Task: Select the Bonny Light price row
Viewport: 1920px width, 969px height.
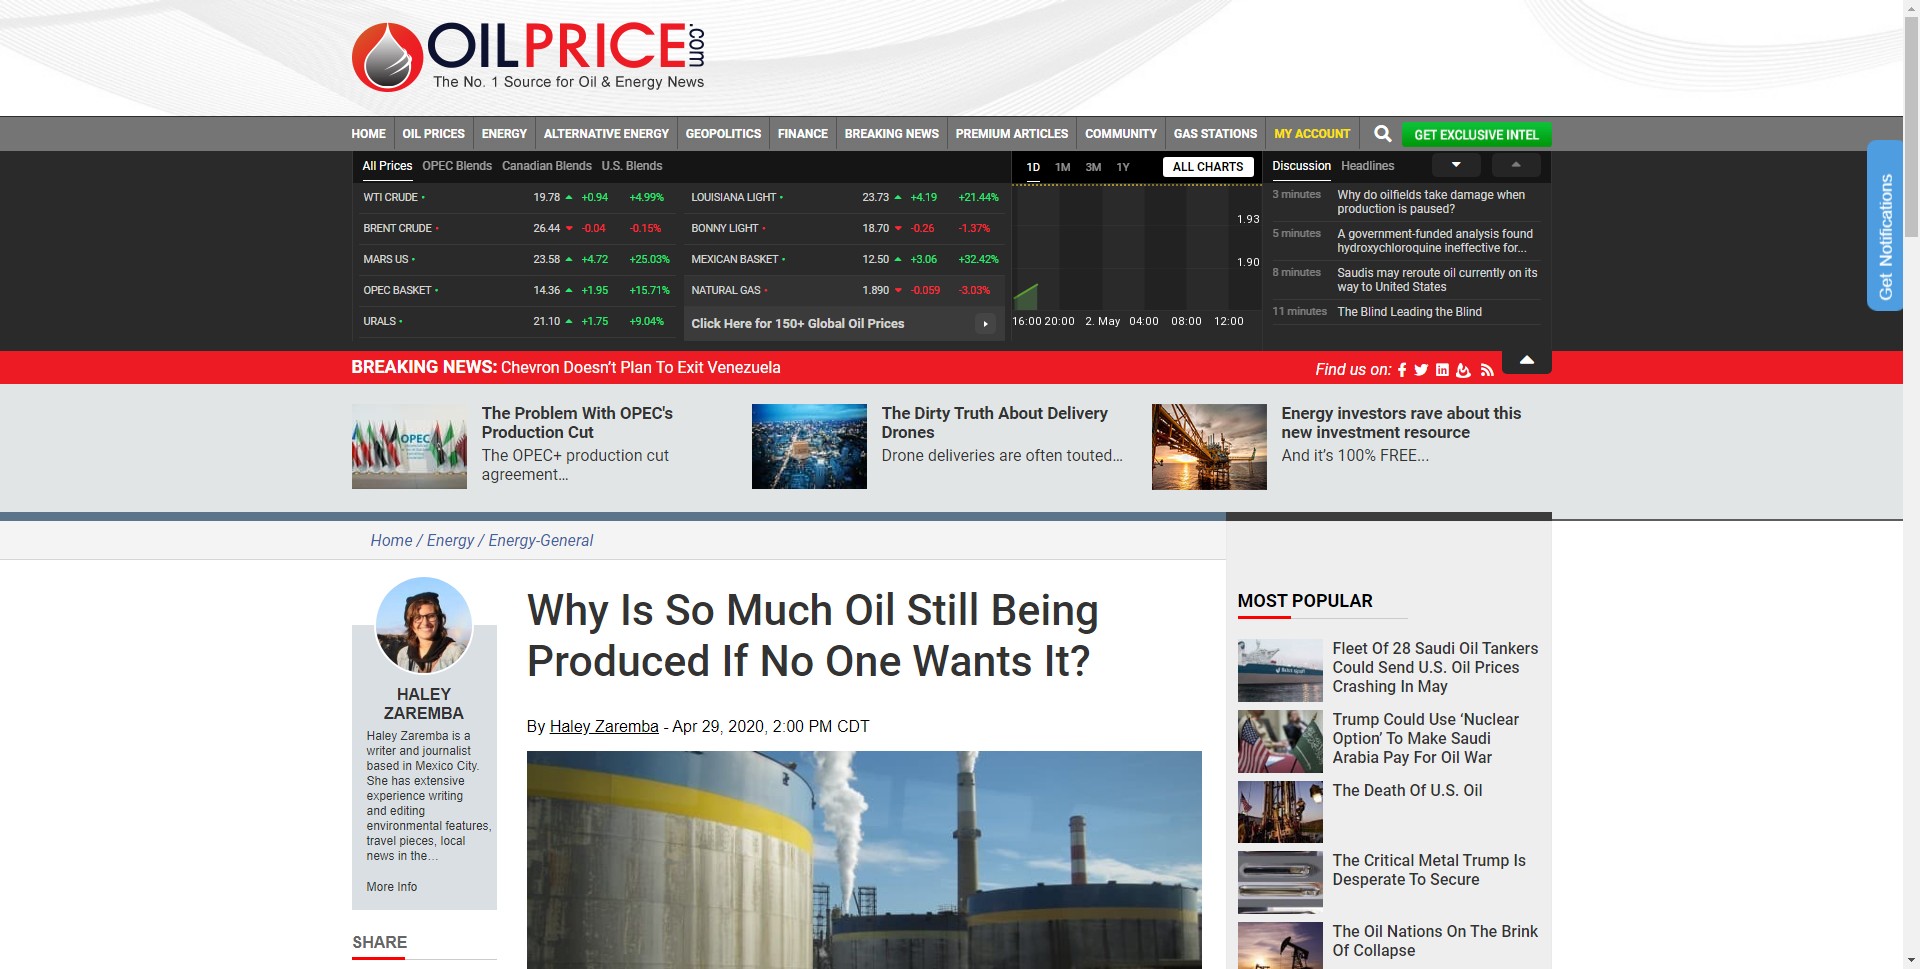Action: [x=844, y=229]
